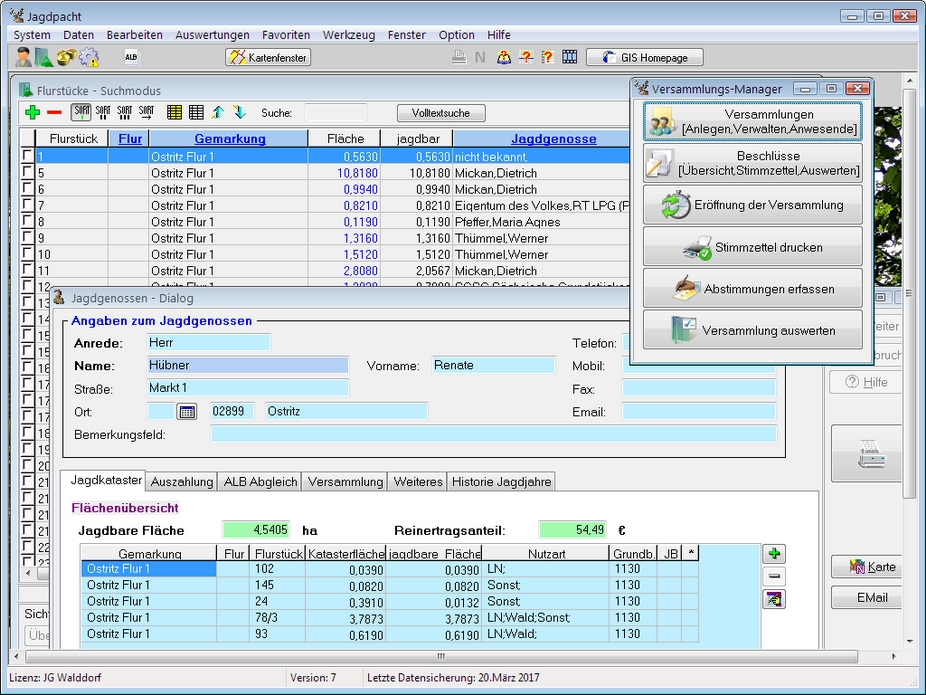Click the horizontal scrollbar at the window bottom
Image resolution: width=926 pixels, height=695 pixels.
(x=440, y=657)
